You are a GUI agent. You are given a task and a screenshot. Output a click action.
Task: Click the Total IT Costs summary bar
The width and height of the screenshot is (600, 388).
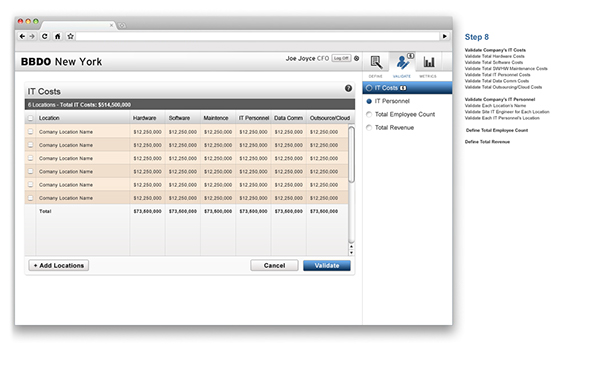190,104
